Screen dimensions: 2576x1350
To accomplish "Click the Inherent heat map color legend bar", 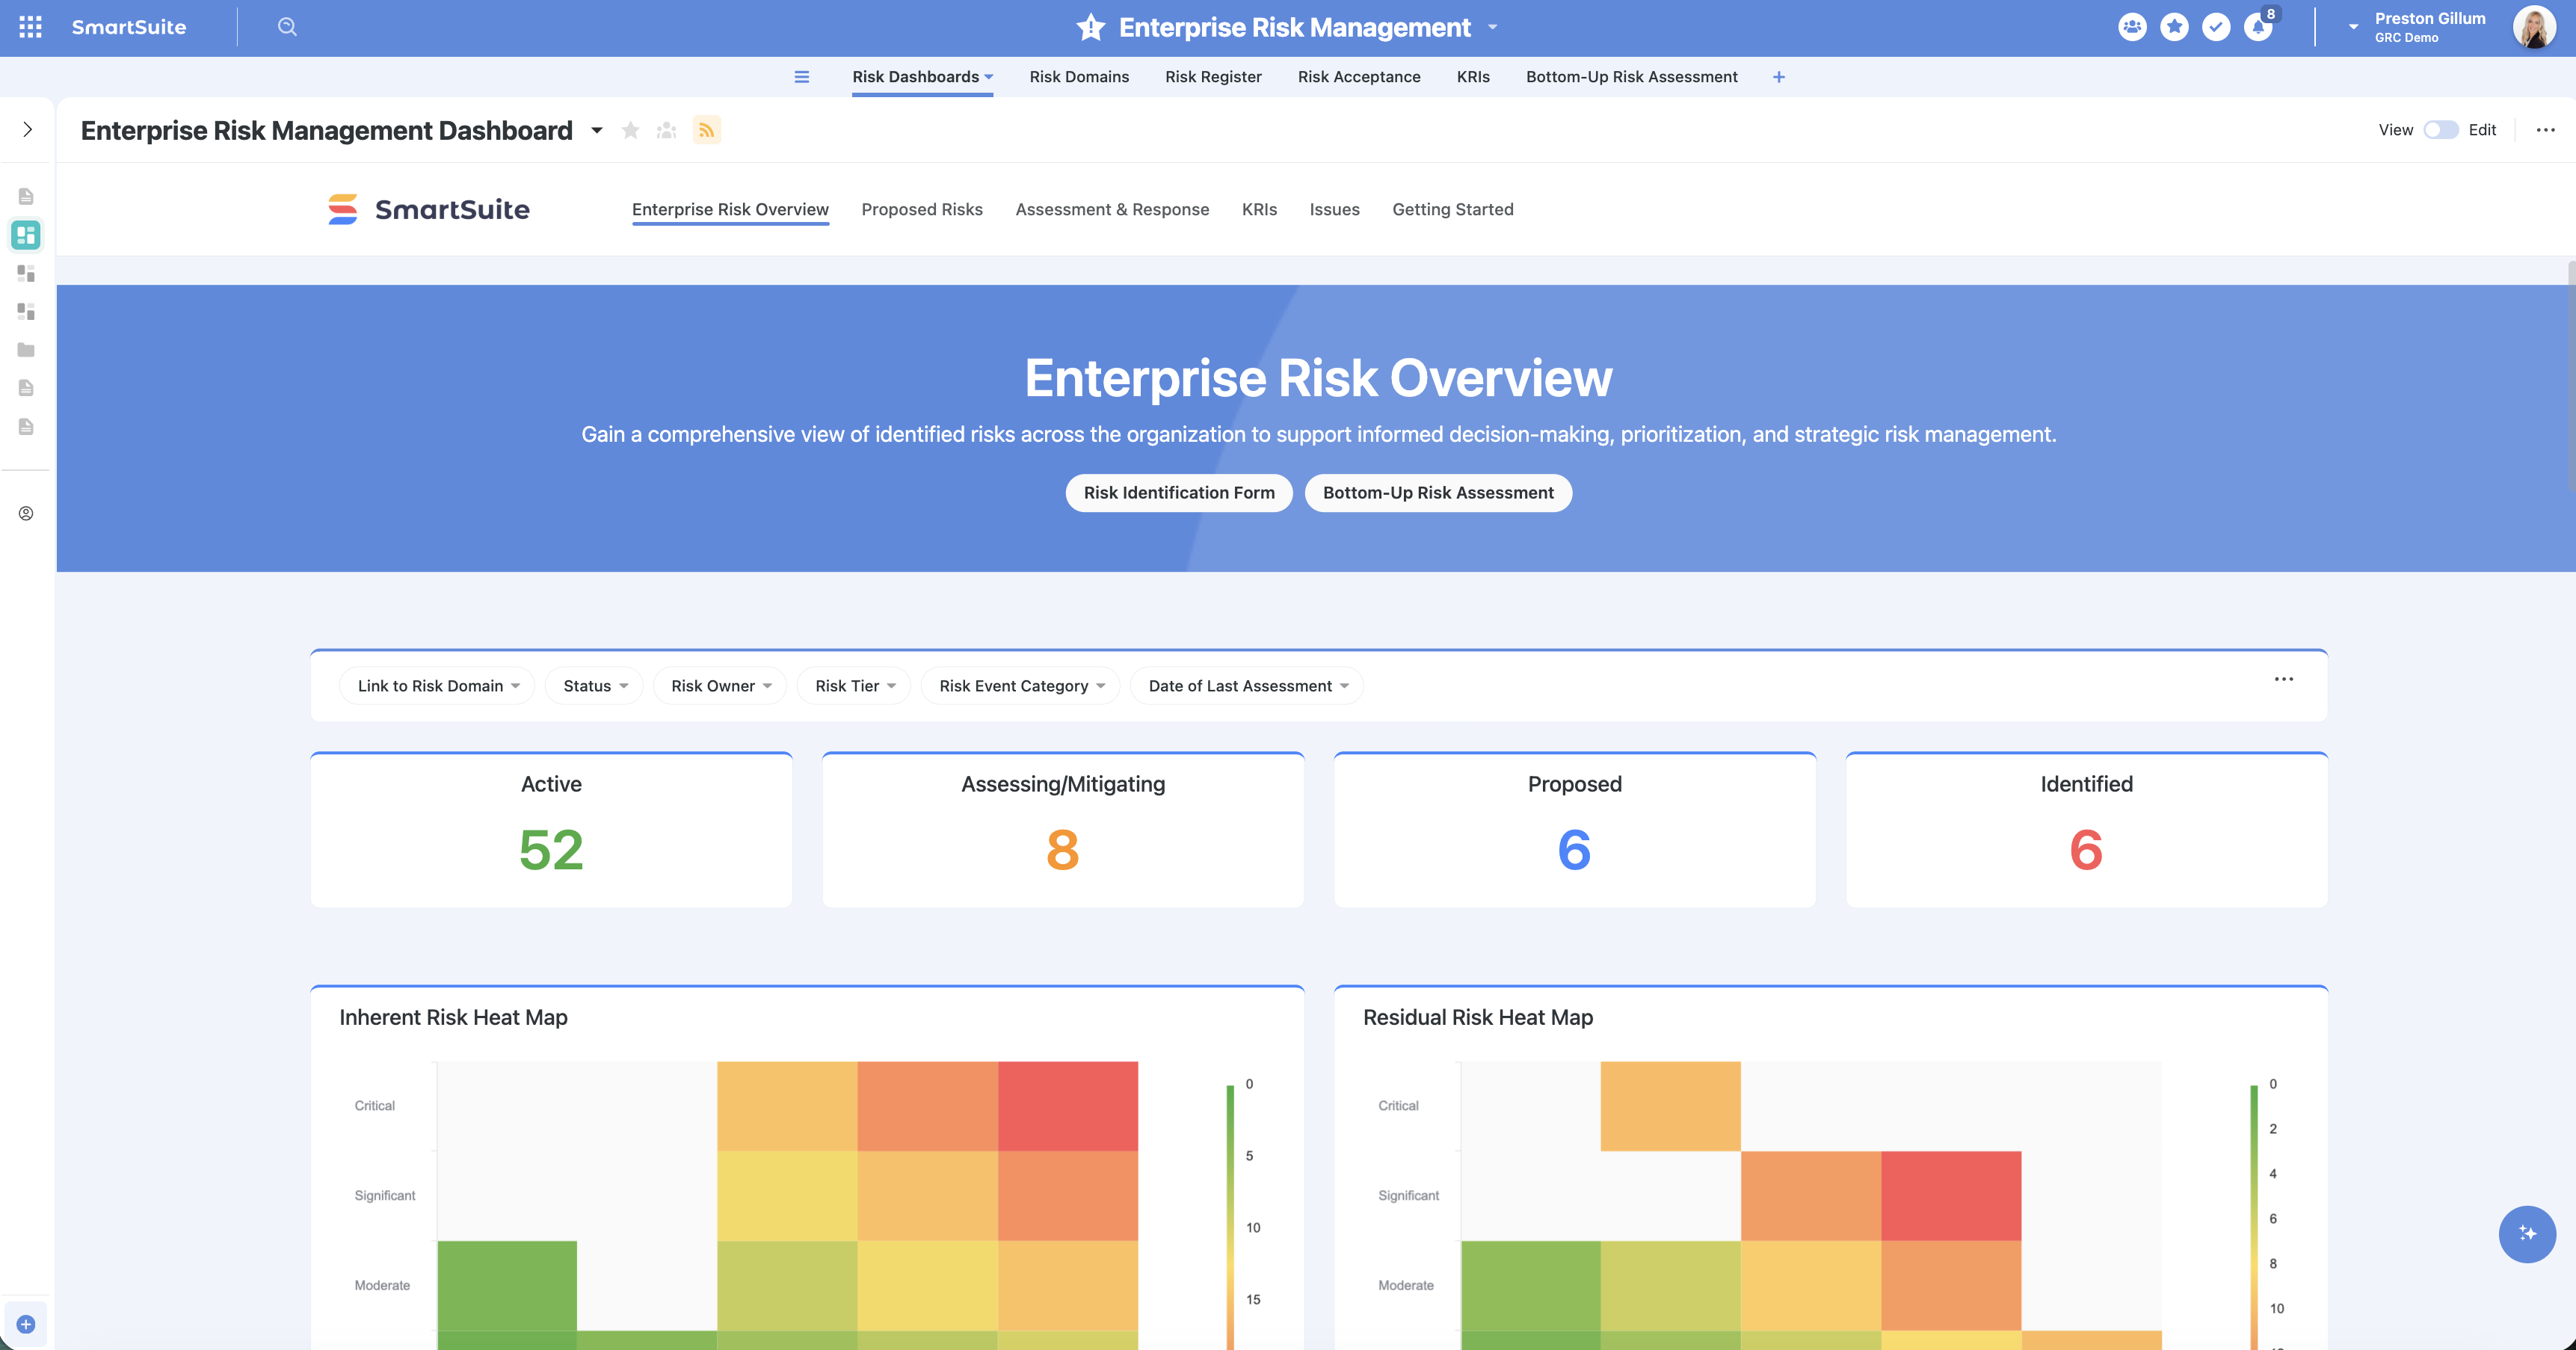I will point(1230,1217).
